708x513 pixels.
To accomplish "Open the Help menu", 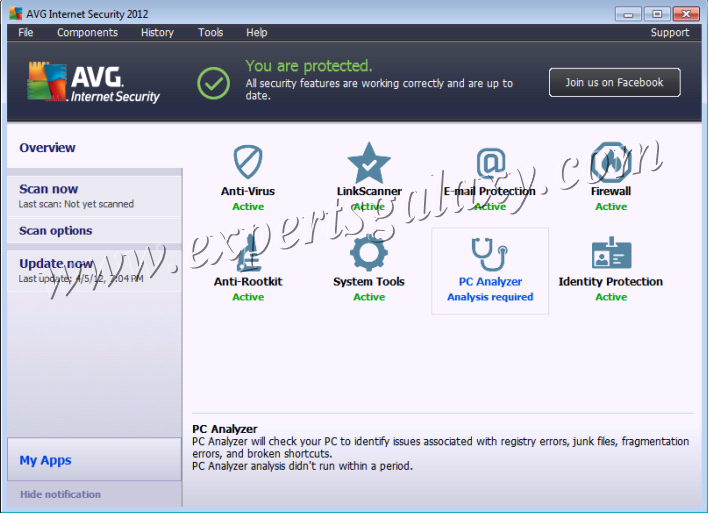I will (x=256, y=33).
